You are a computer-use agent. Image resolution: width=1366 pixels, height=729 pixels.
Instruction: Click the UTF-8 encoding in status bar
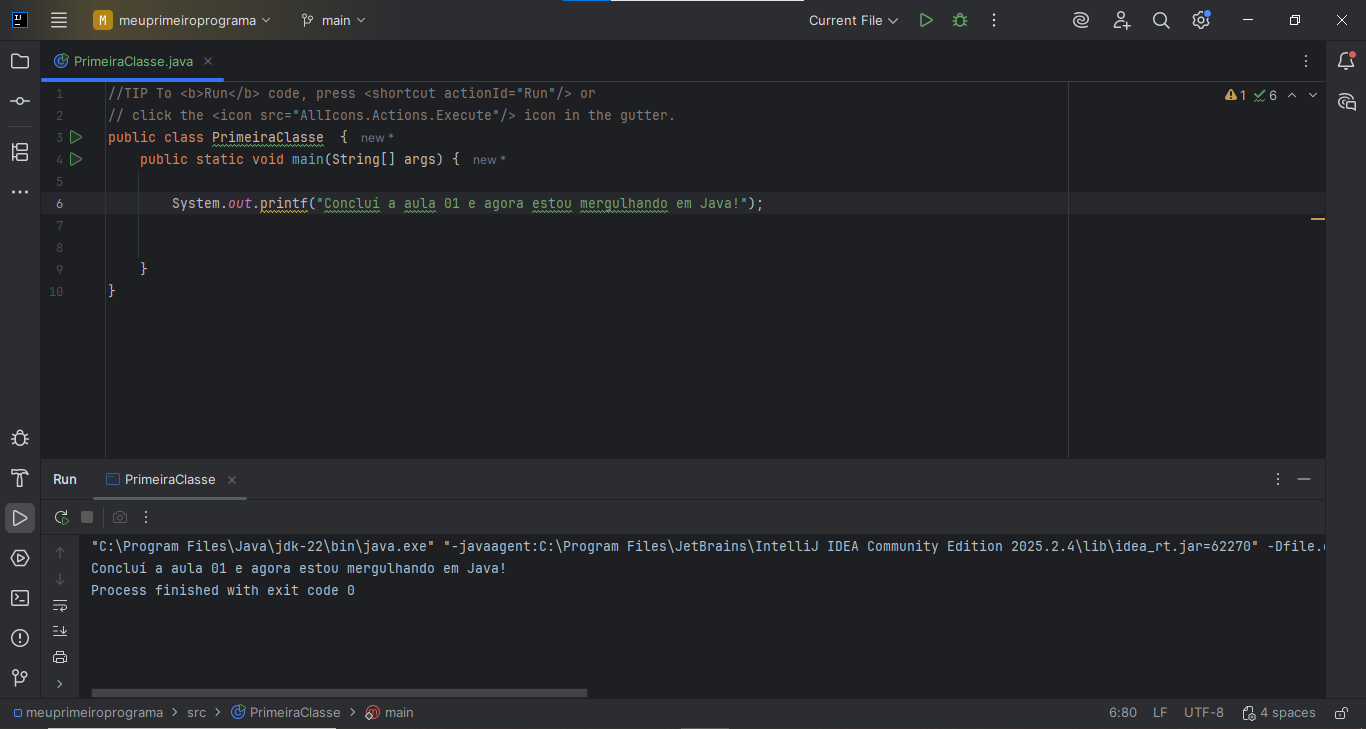click(x=1203, y=713)
